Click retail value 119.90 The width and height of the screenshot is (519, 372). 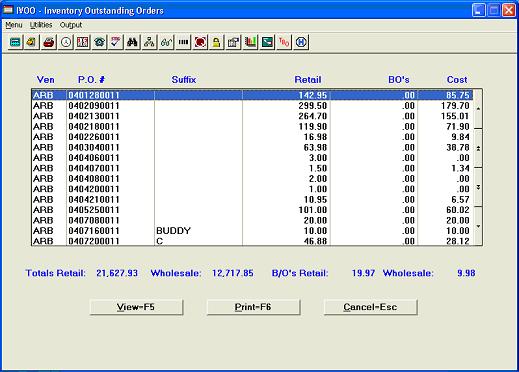(x=313, y=127)
